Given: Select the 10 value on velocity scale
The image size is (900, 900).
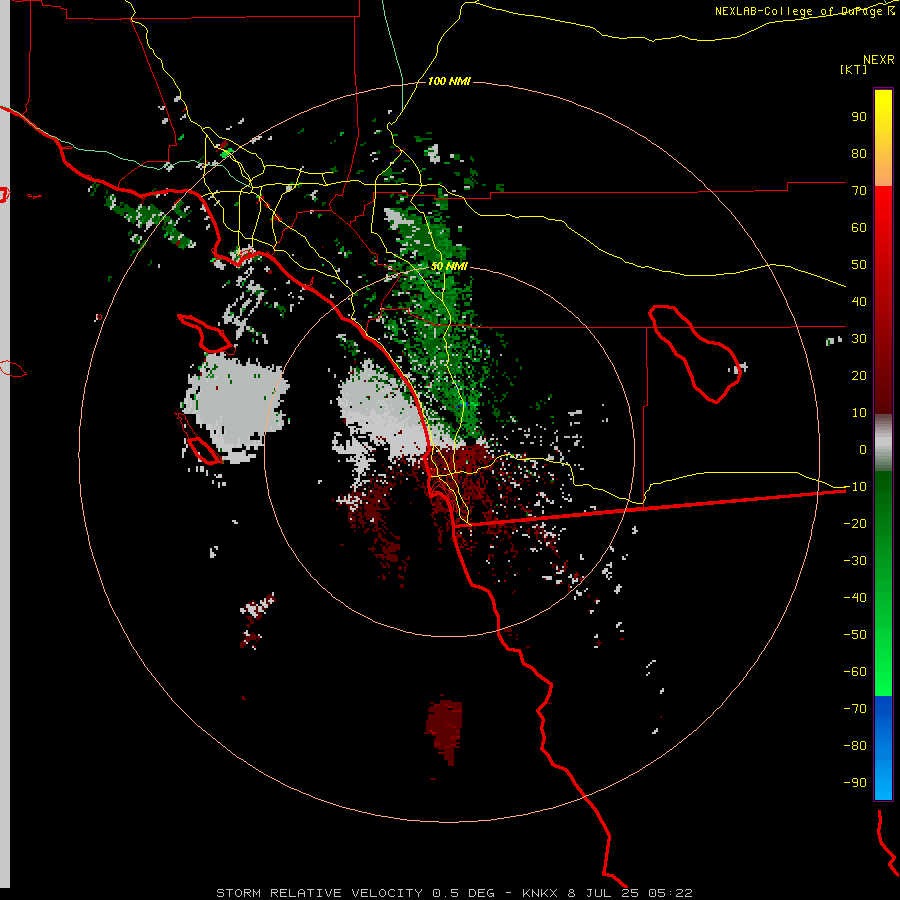Looking at the screenshot, I should (859, 413).
